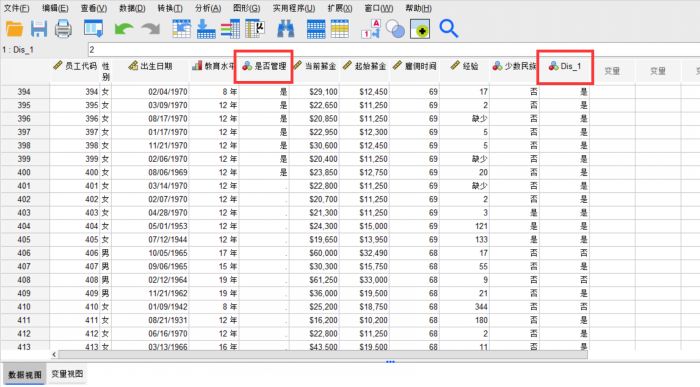Undo the last action with the green arrow

[x=124, y=29]
